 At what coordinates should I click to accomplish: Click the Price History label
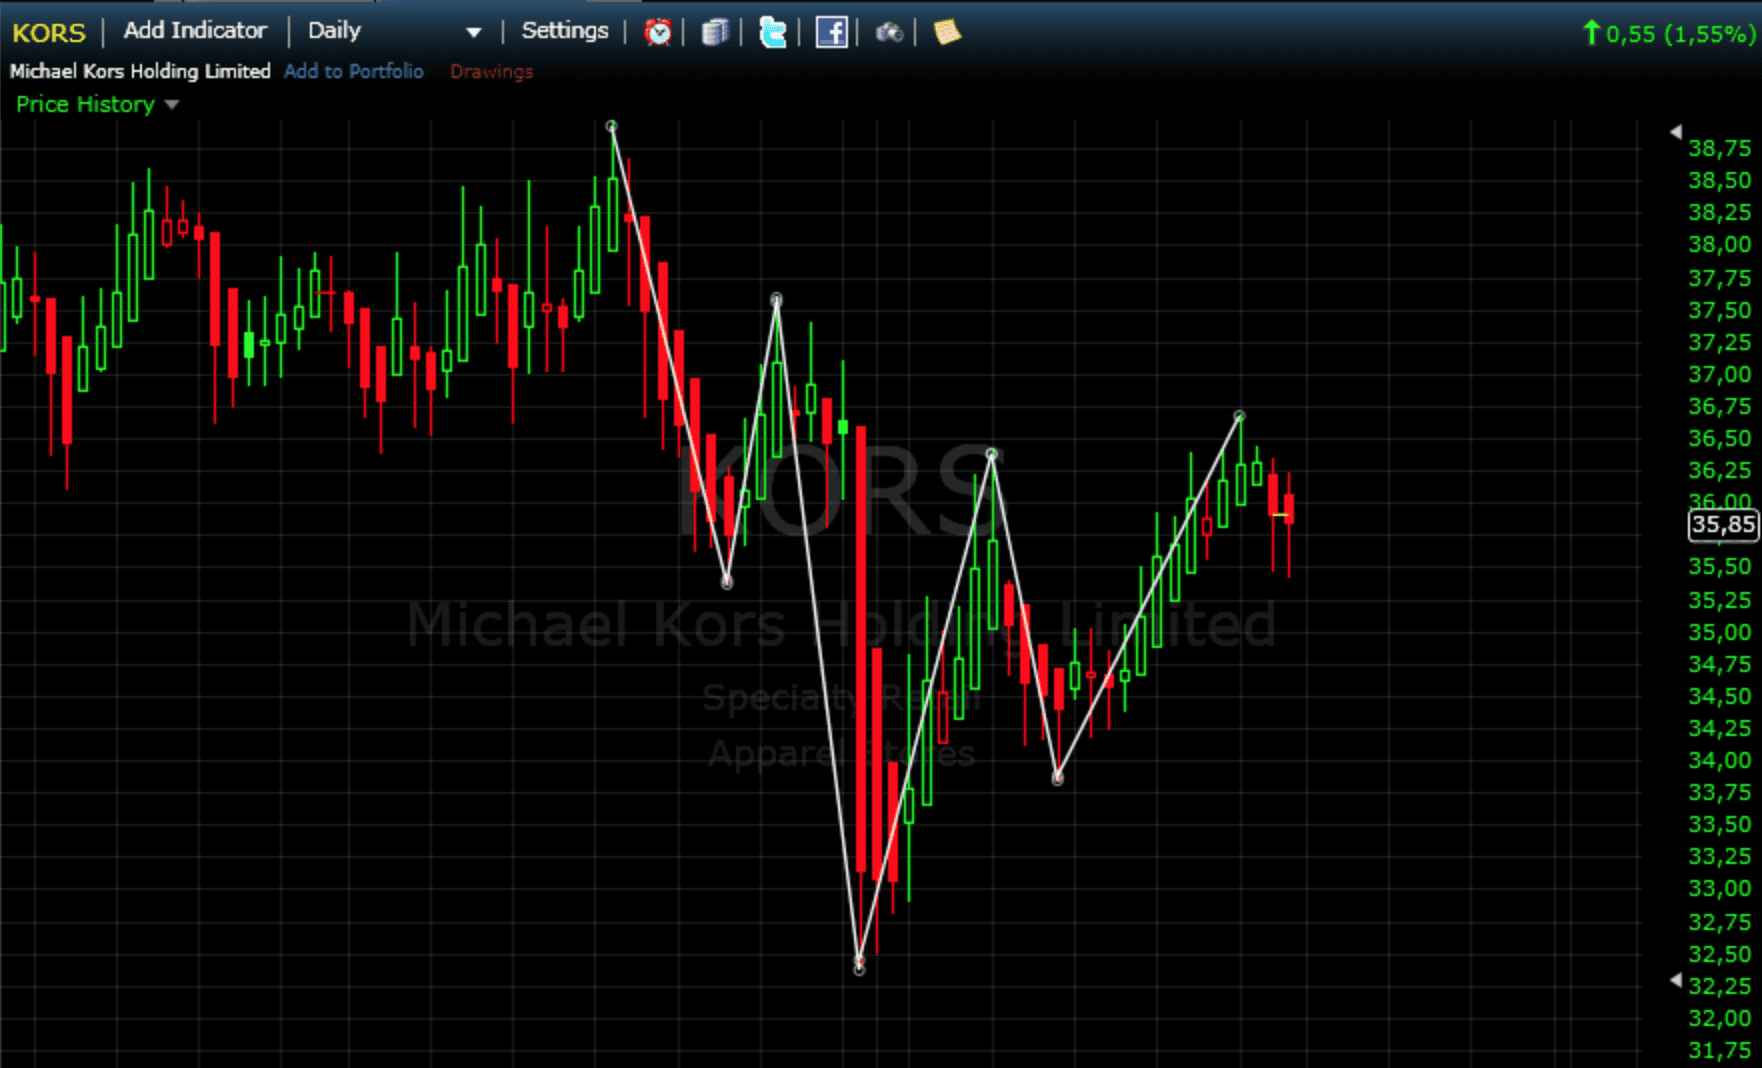click(85, 104)
